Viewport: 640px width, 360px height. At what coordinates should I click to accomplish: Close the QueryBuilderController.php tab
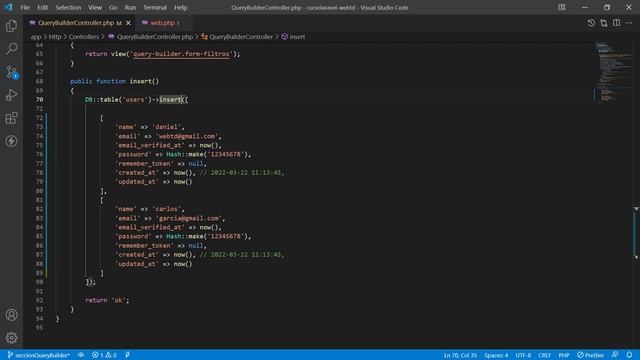(128, 23)
